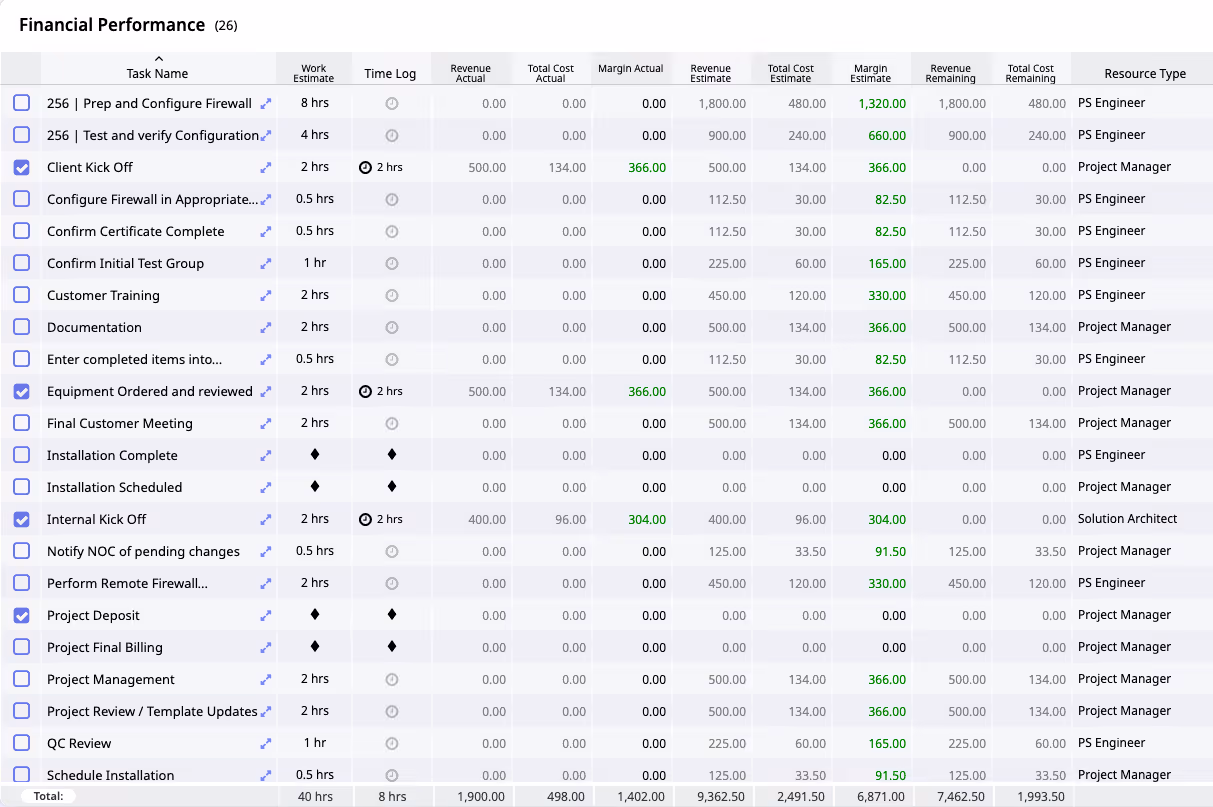The width and height of the screenshot is (1213, 807).
Task: Click total margin estimate 6,871.00
Action: point(881,797)
